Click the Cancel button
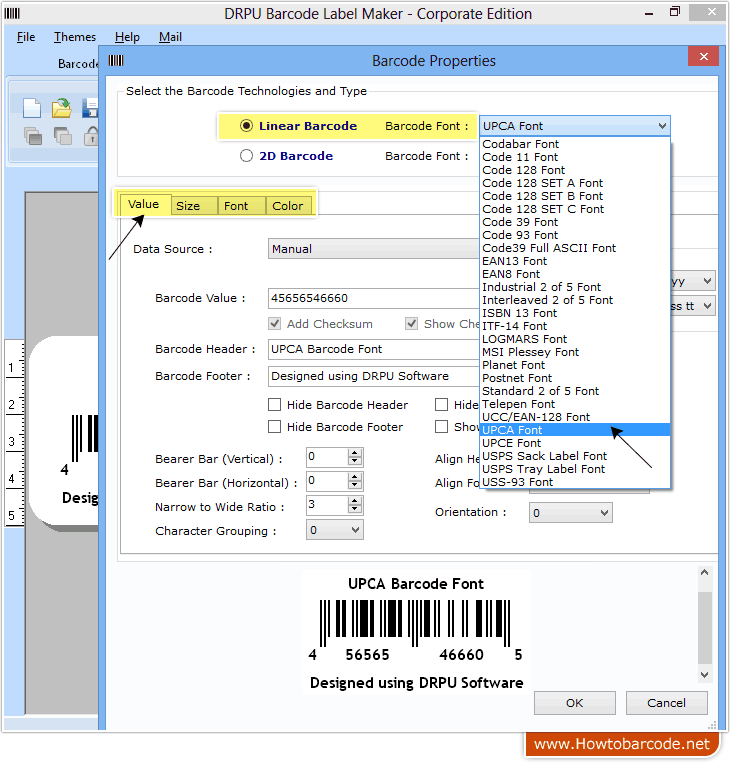The height and width of the screenshot is (763, 730). pyautogui.click(x=666, y=703)
